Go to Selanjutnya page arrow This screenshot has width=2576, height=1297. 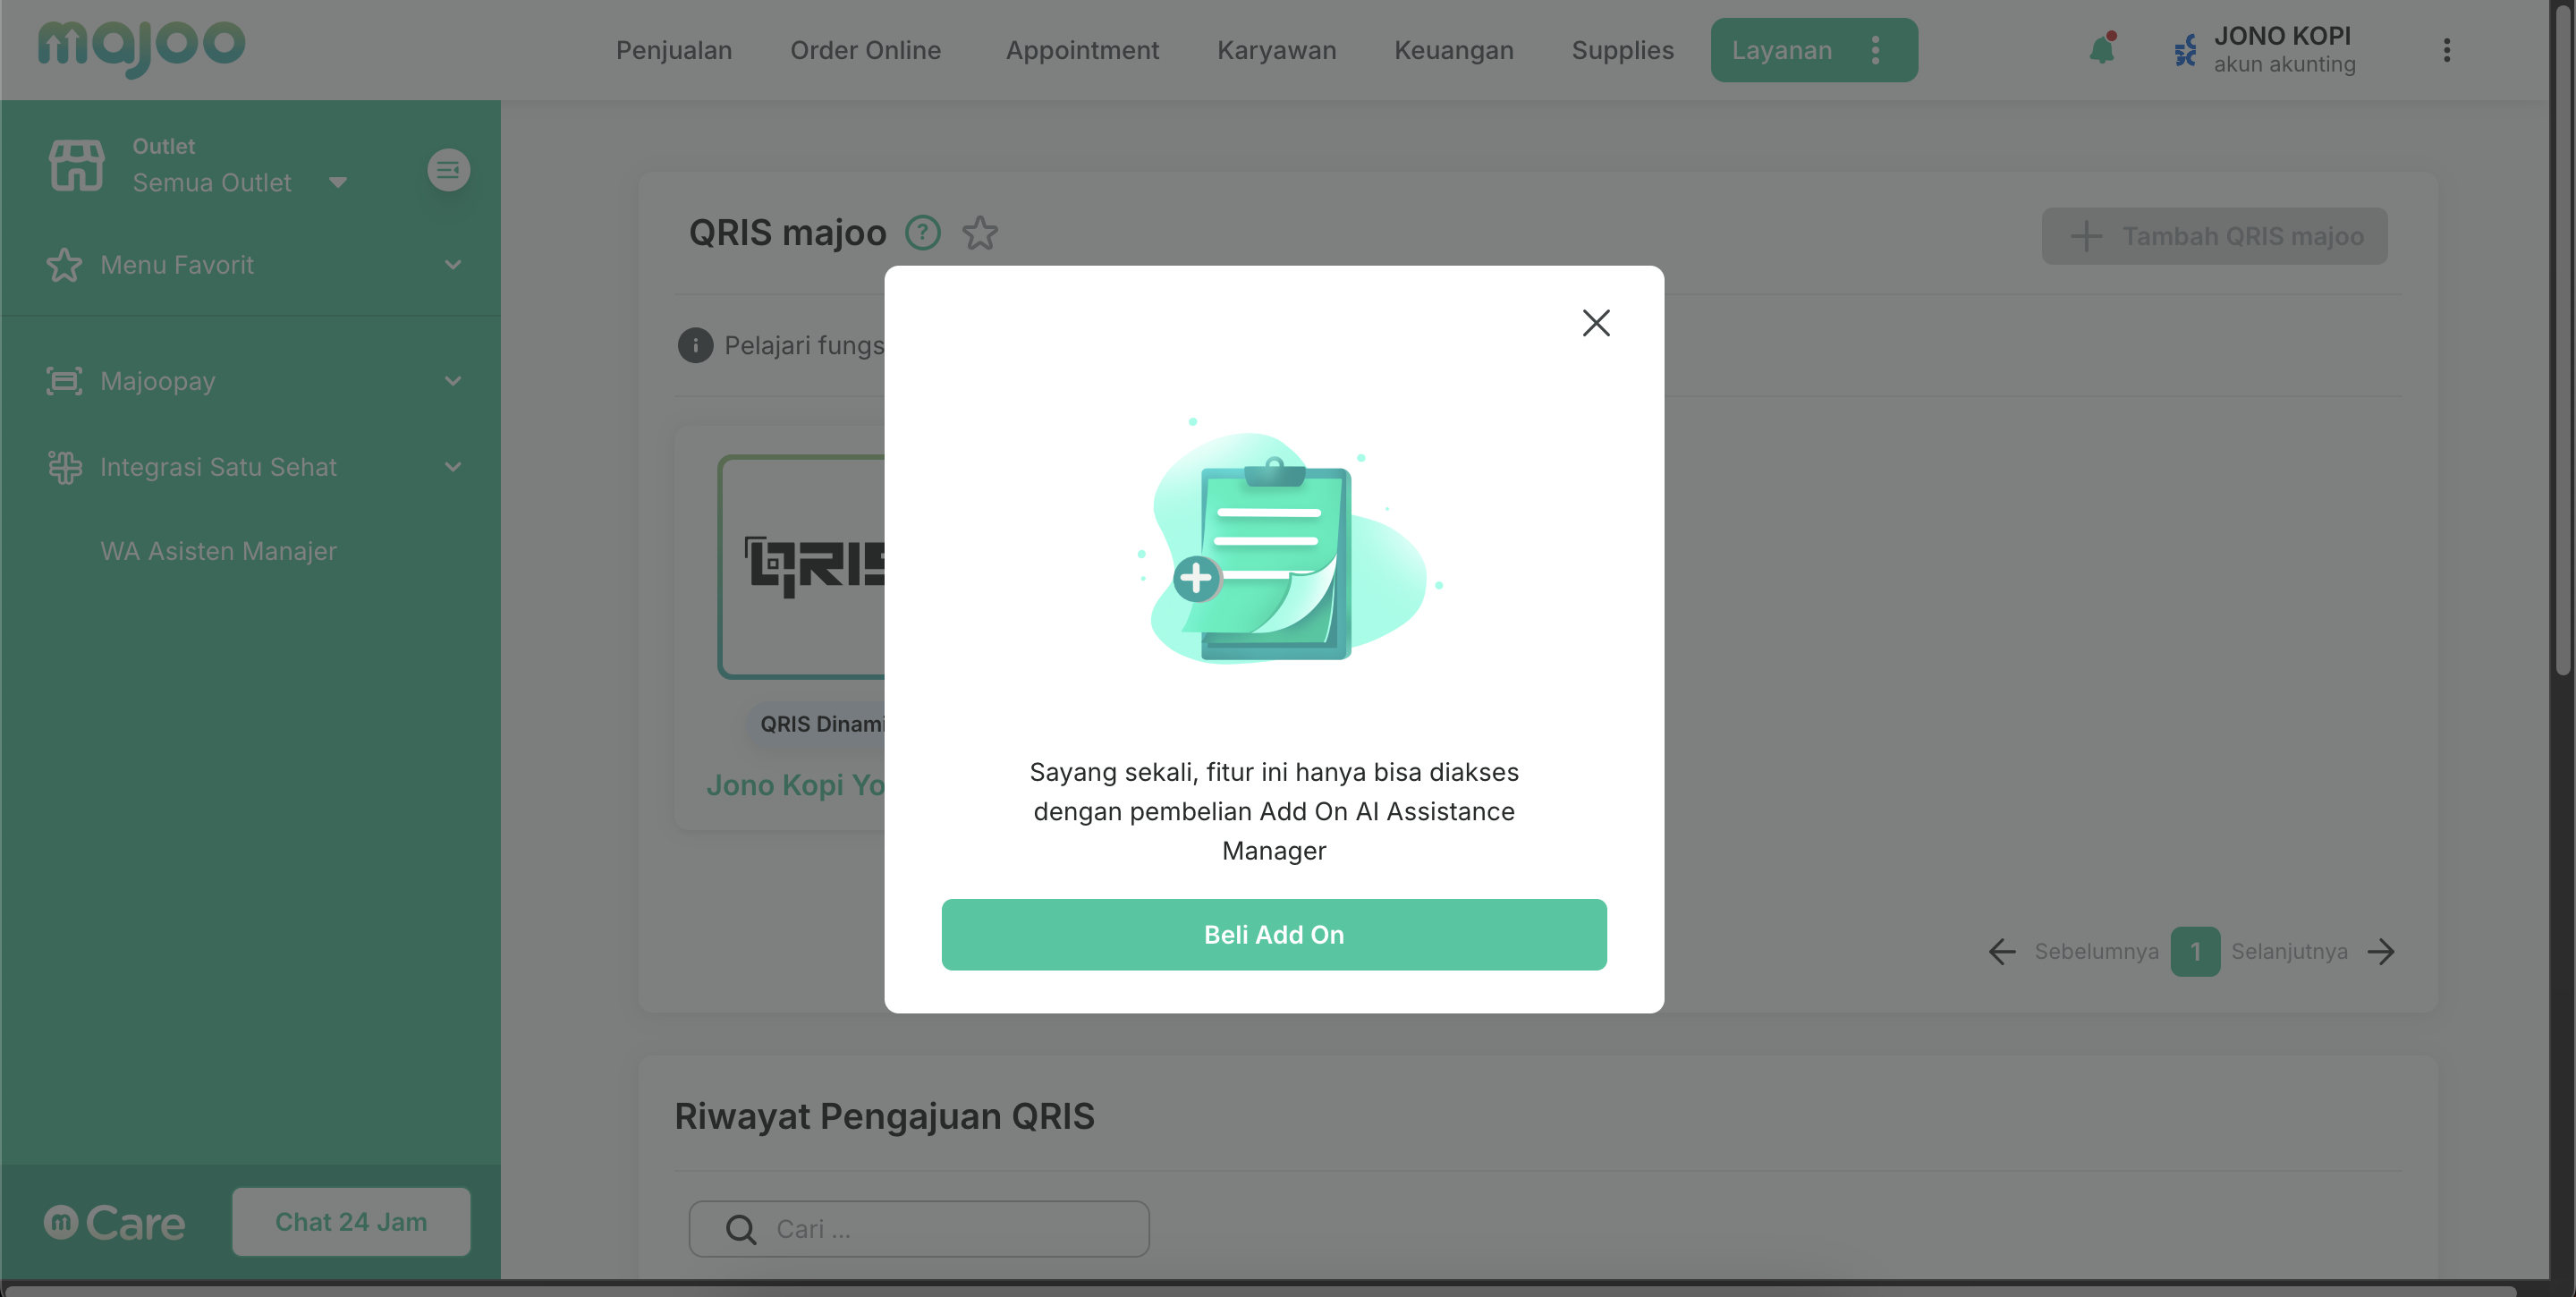click(x=2382, y=951)
